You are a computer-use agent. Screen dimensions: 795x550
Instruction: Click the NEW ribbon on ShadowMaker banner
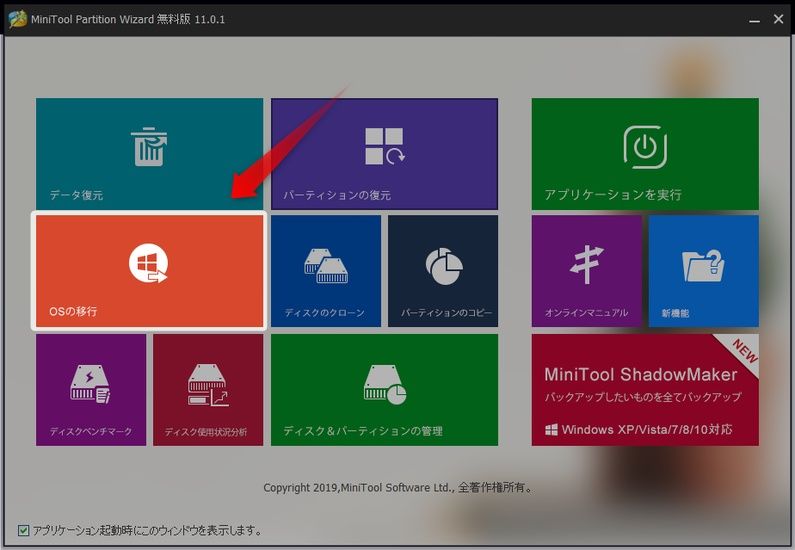coord(744,351)
